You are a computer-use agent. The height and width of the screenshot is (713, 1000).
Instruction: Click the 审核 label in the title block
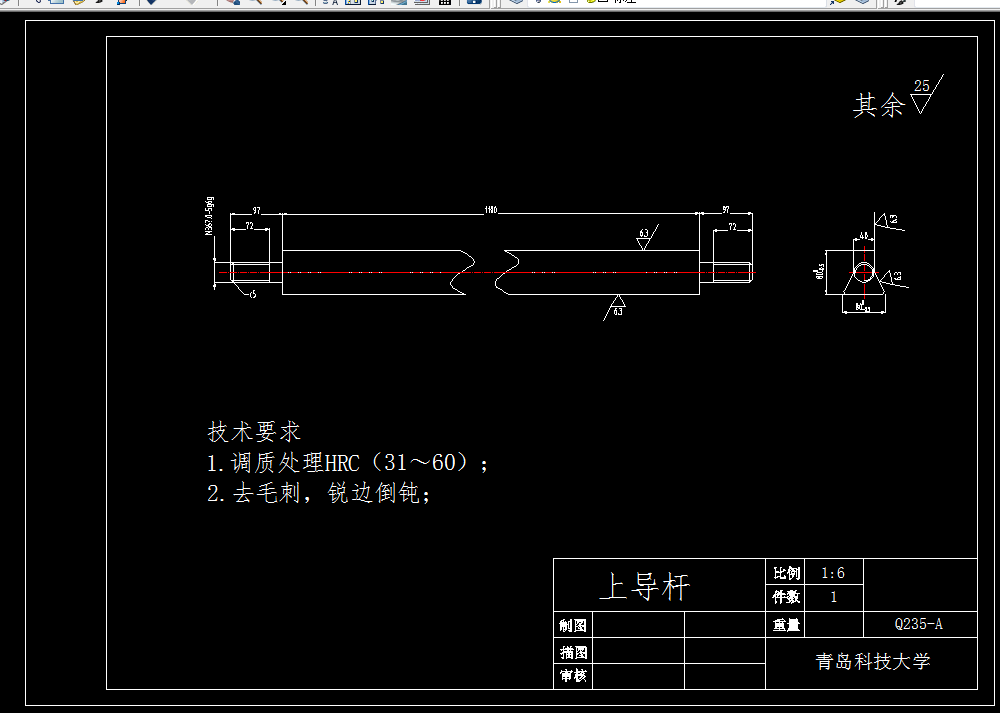(x=573, y=675)
